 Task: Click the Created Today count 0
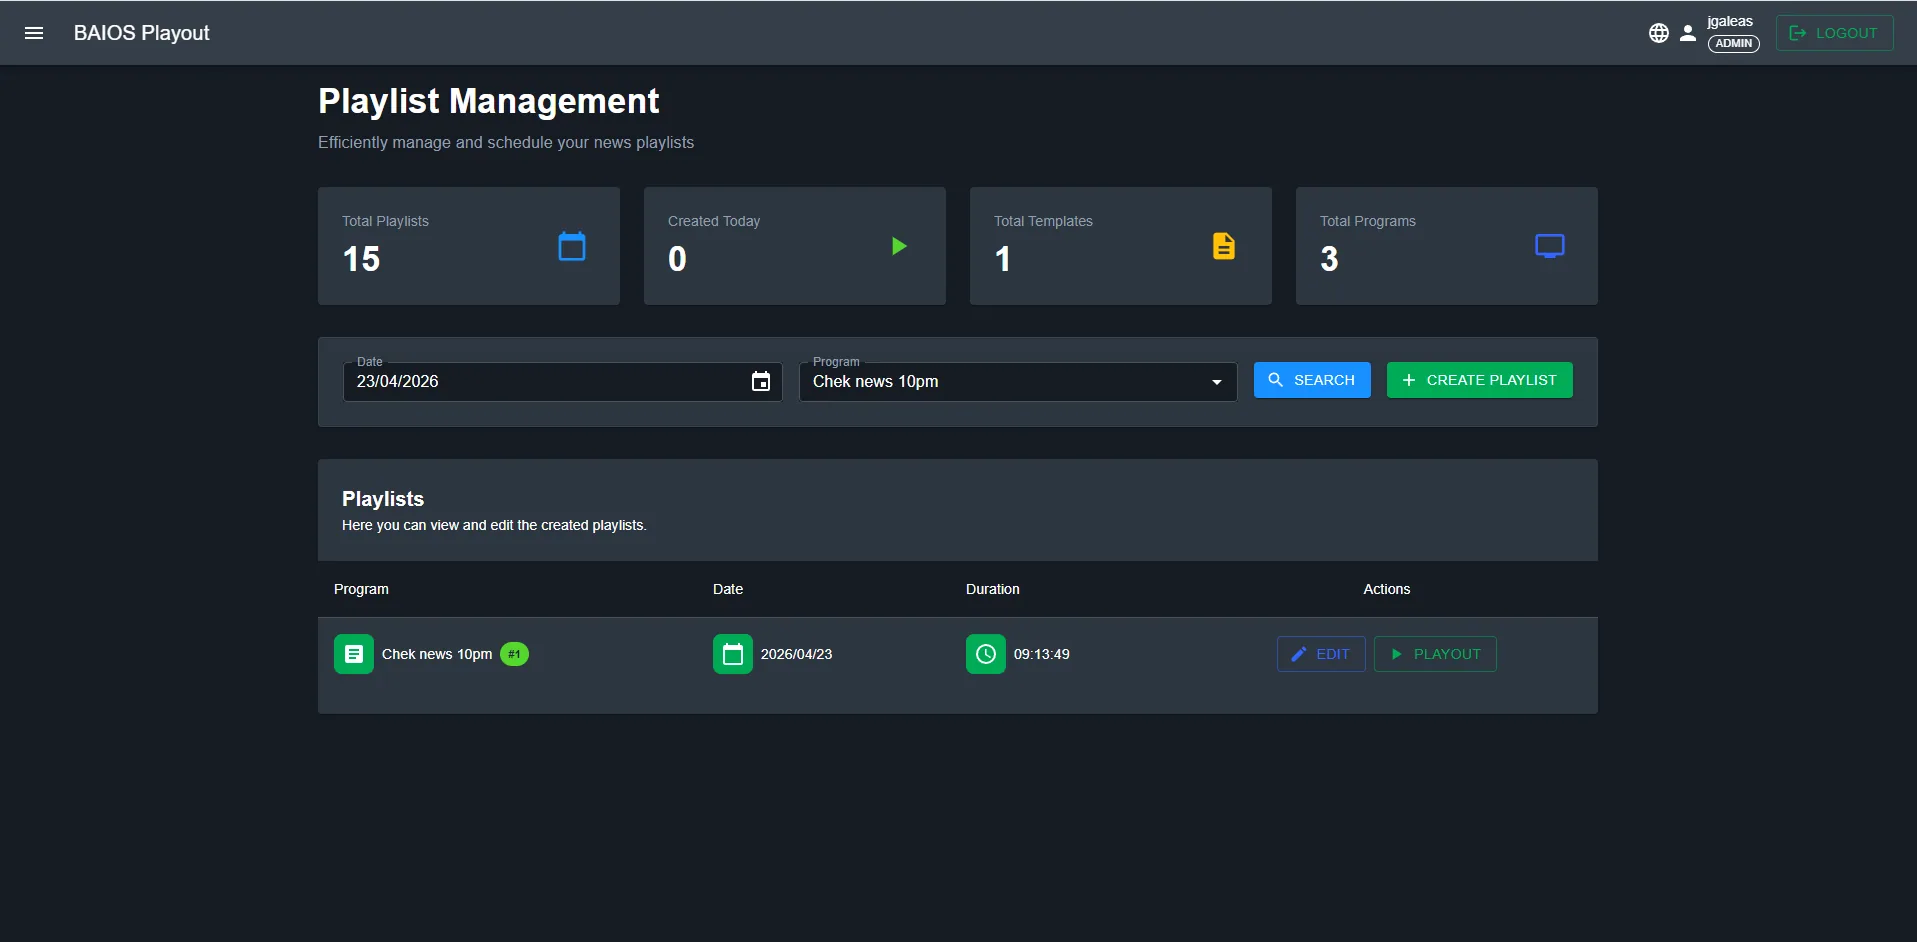[677, 259]
